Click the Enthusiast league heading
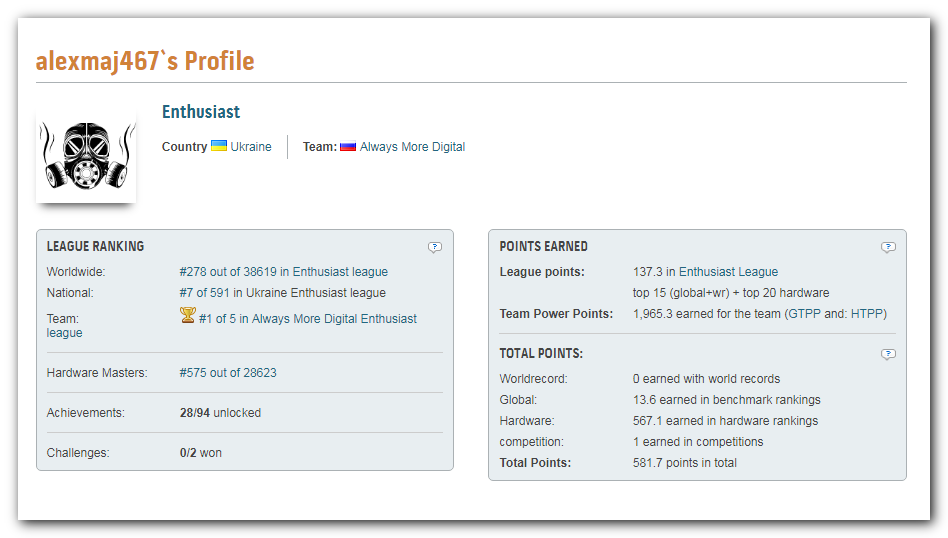The height and width of the screenshot is (538, 948). coord(201,112)
